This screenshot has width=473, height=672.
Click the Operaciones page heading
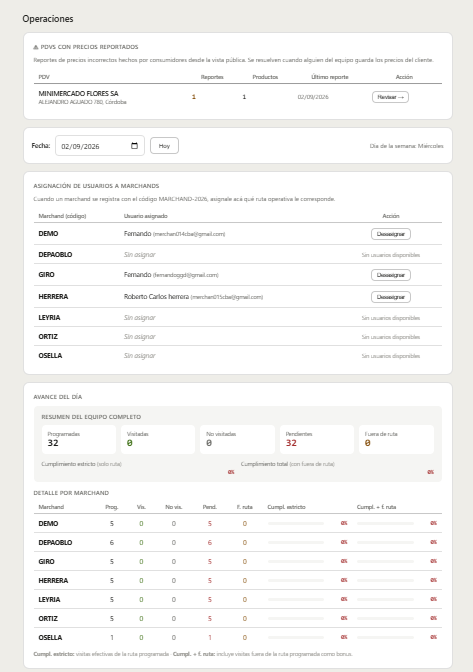[x=48, y=19]
